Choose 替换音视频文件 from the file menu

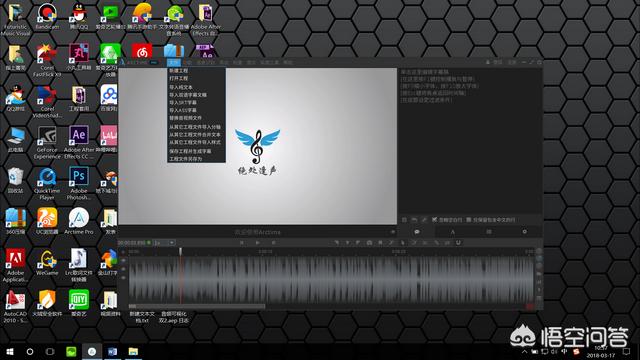tap(185, 118)
